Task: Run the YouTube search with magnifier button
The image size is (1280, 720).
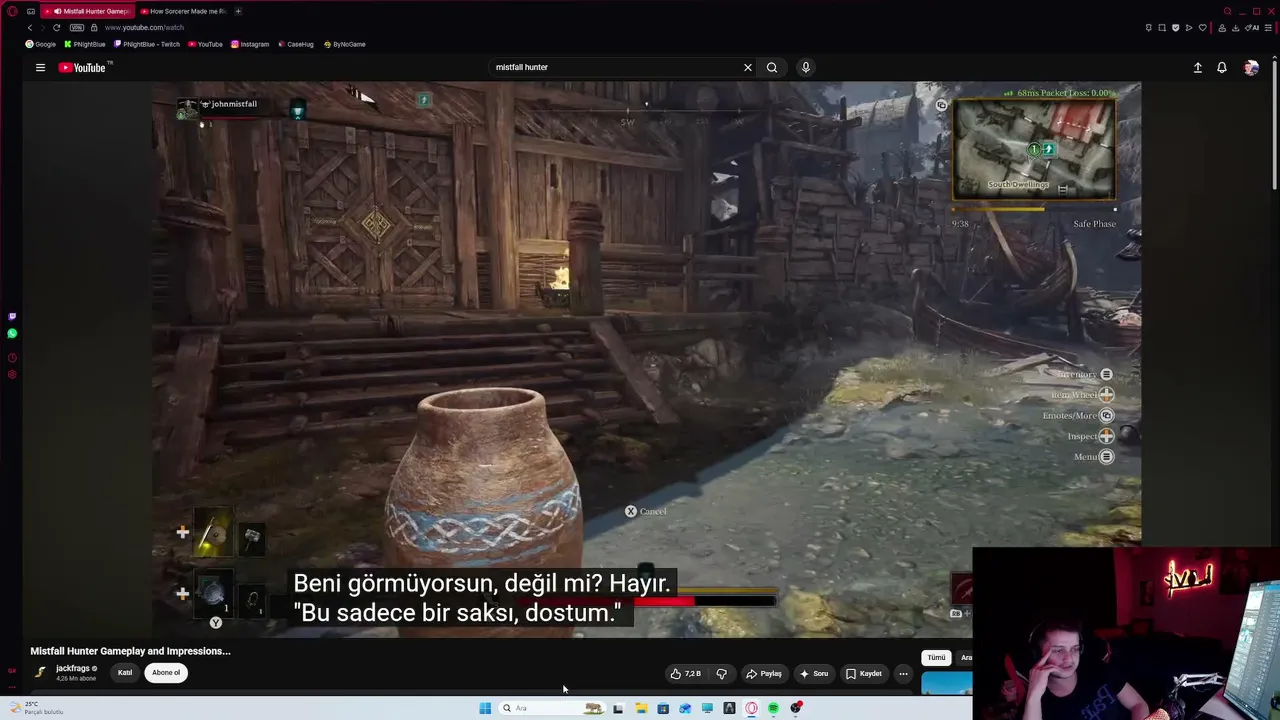Action: coord(772,67)
